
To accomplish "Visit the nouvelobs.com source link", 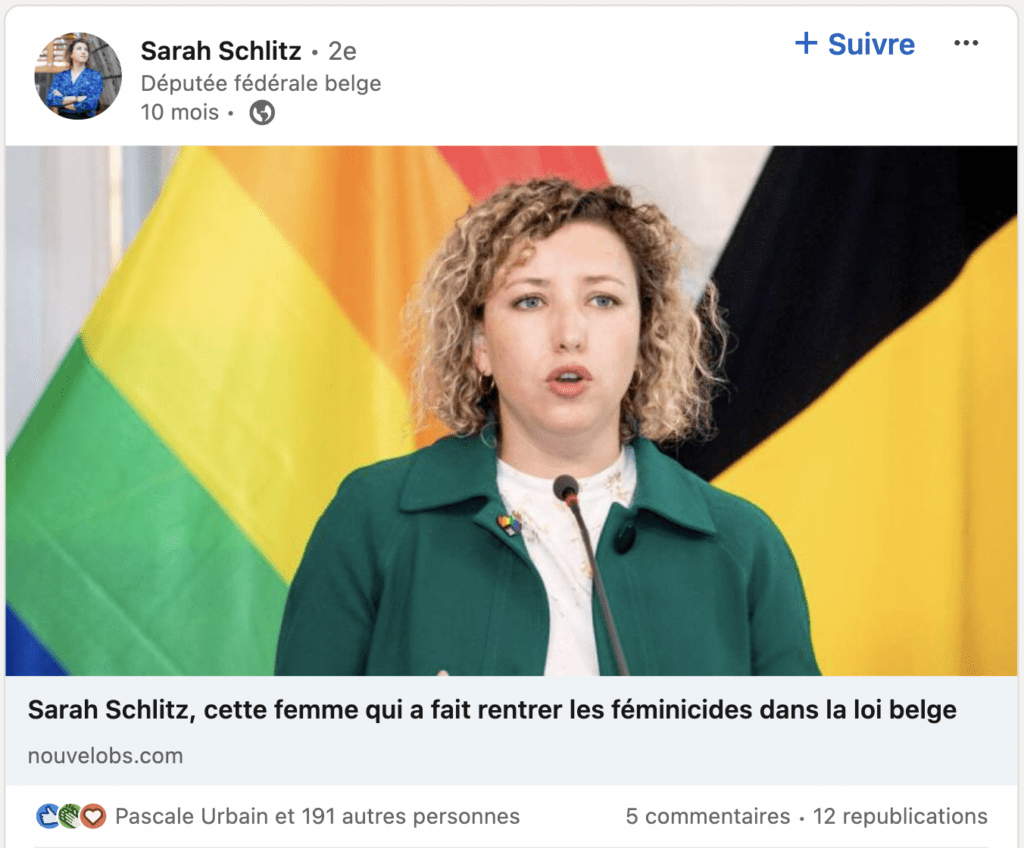I will [105, 756].
